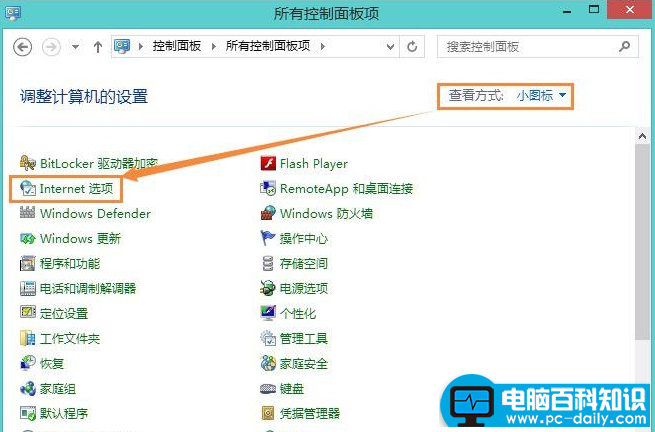655x432 pixels.
Task: Click the Flash Player red icon
Action: [268, 163]
